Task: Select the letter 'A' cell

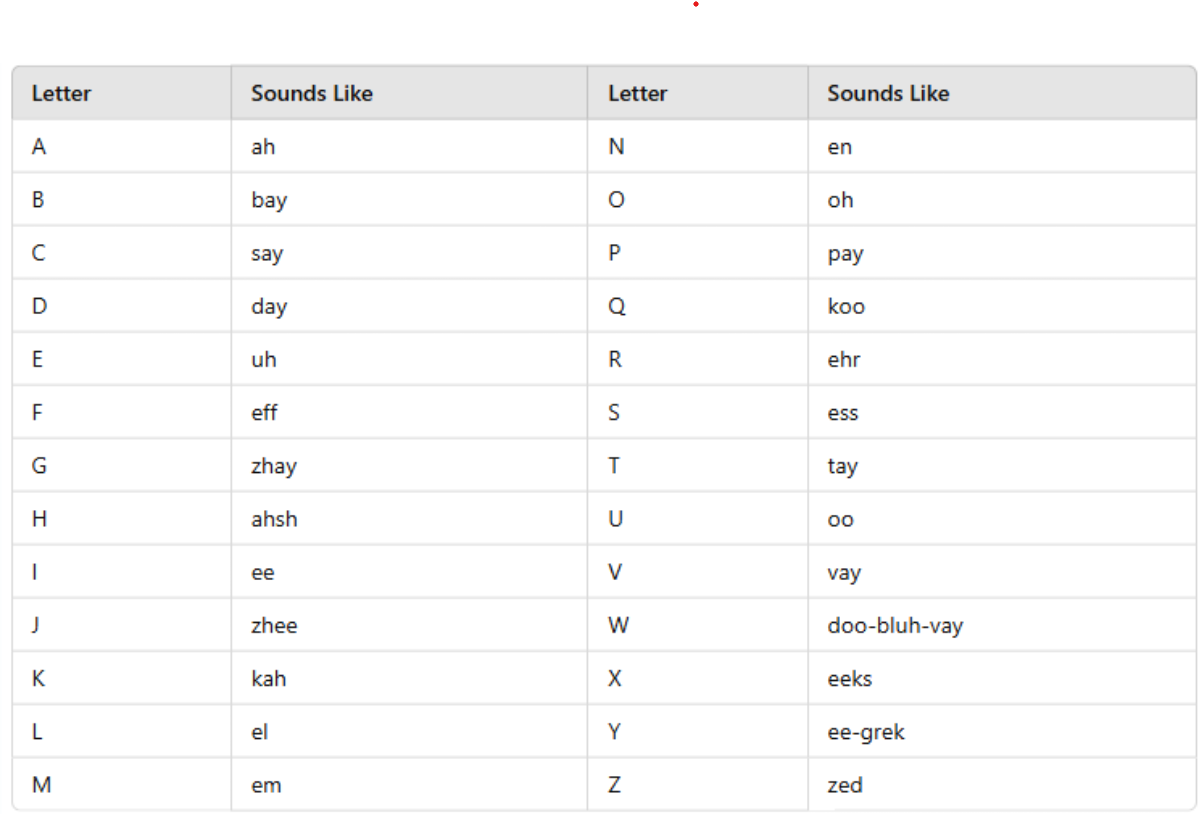Action: [x=121, y=147]
